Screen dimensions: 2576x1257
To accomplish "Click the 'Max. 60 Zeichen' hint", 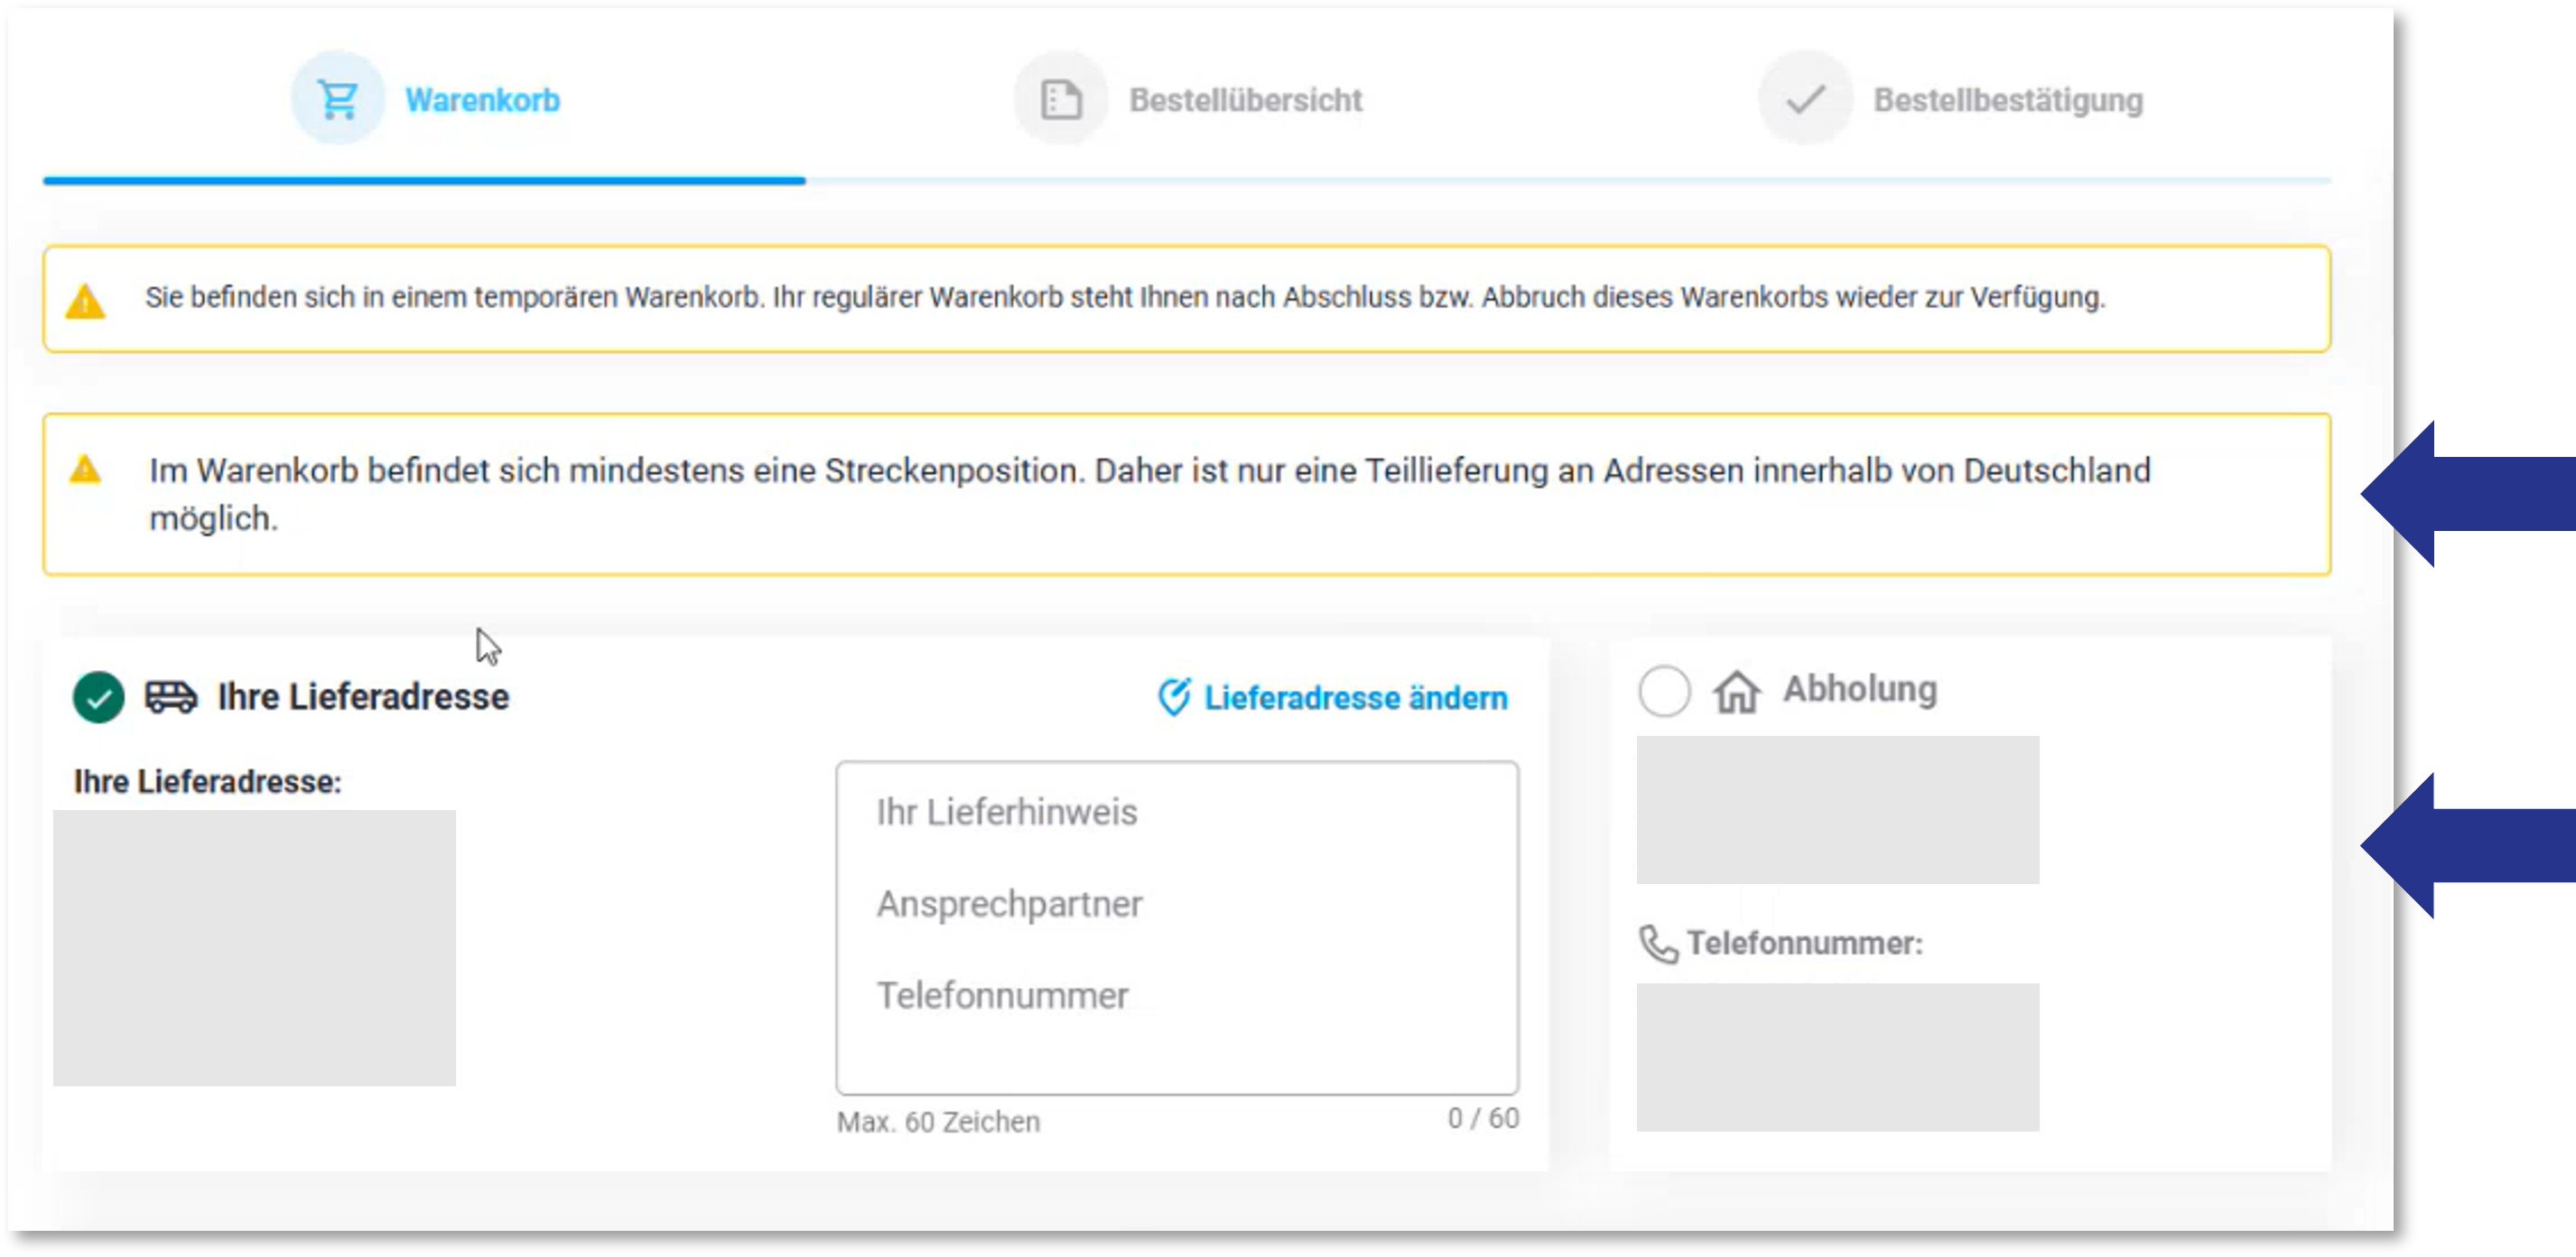I will [938, 1122].
